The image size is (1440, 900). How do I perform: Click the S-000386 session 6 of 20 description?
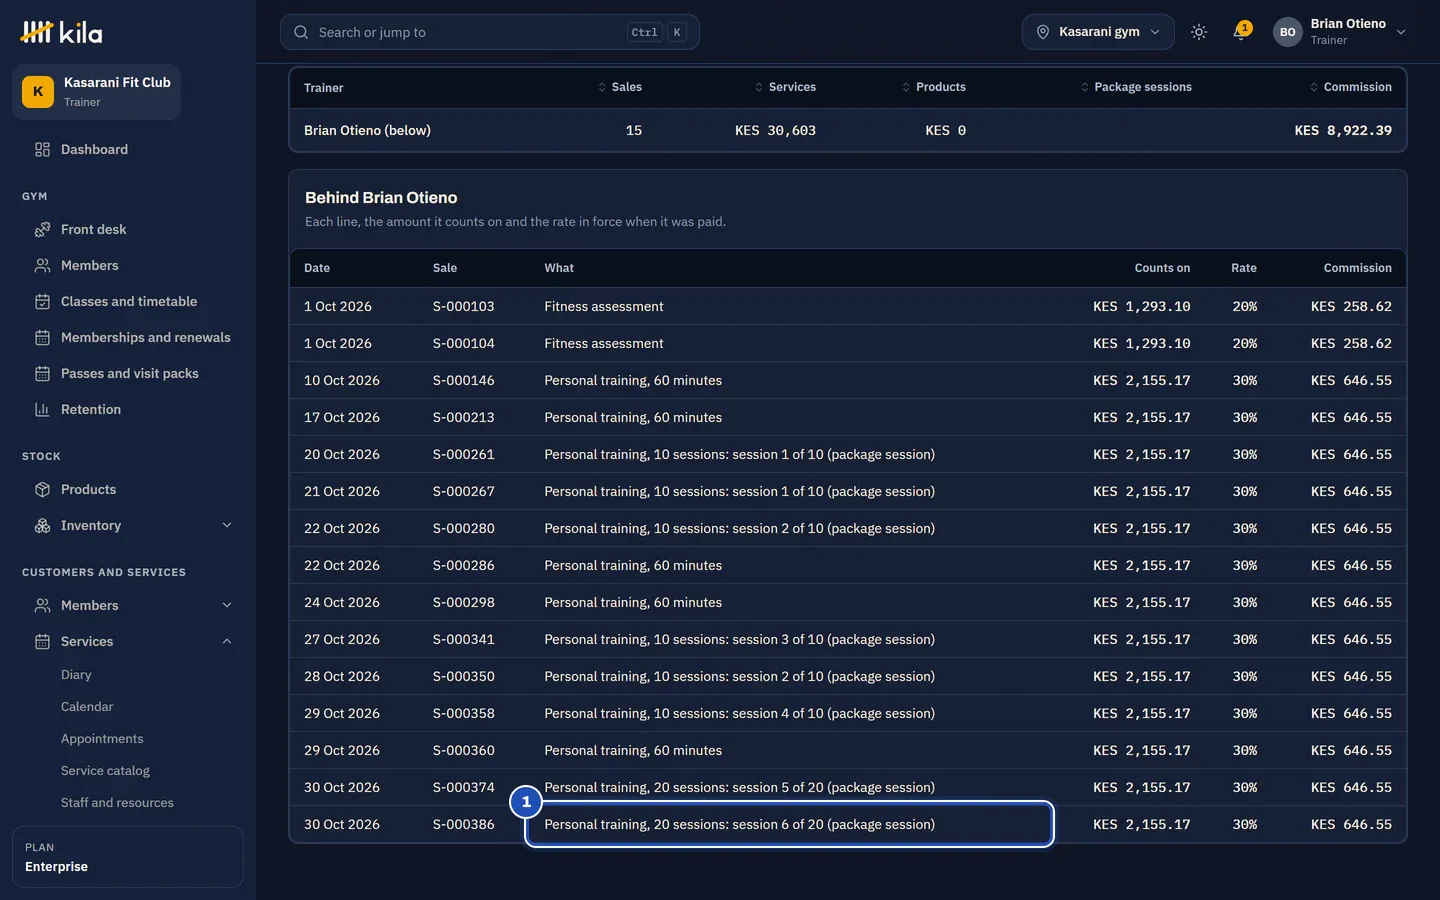(740, 824)
